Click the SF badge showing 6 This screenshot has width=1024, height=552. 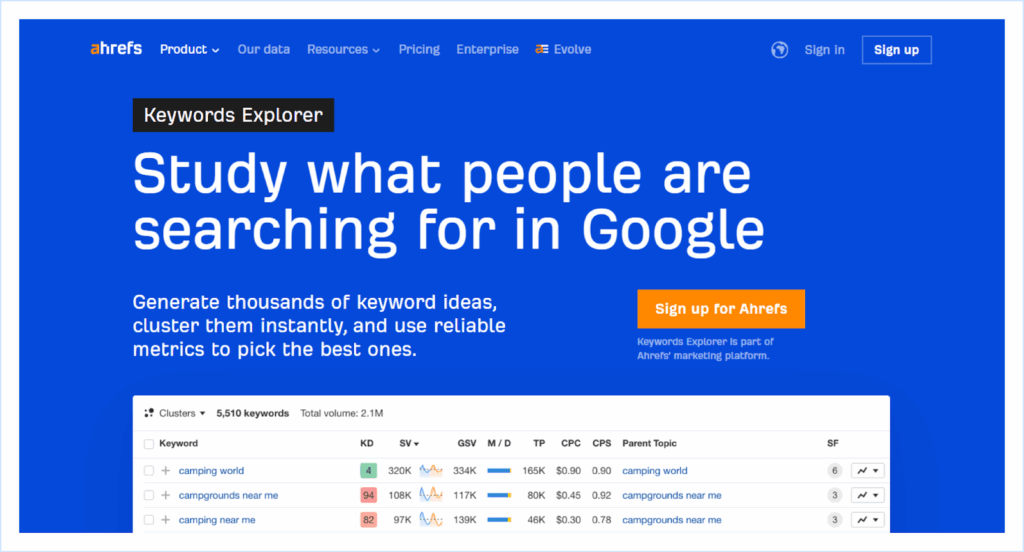coord(834,471)
